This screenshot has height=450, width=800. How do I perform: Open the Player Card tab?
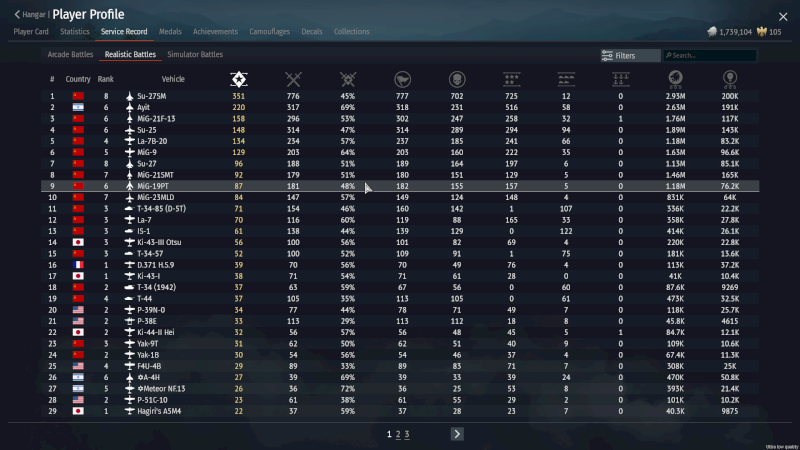point(31,32)
